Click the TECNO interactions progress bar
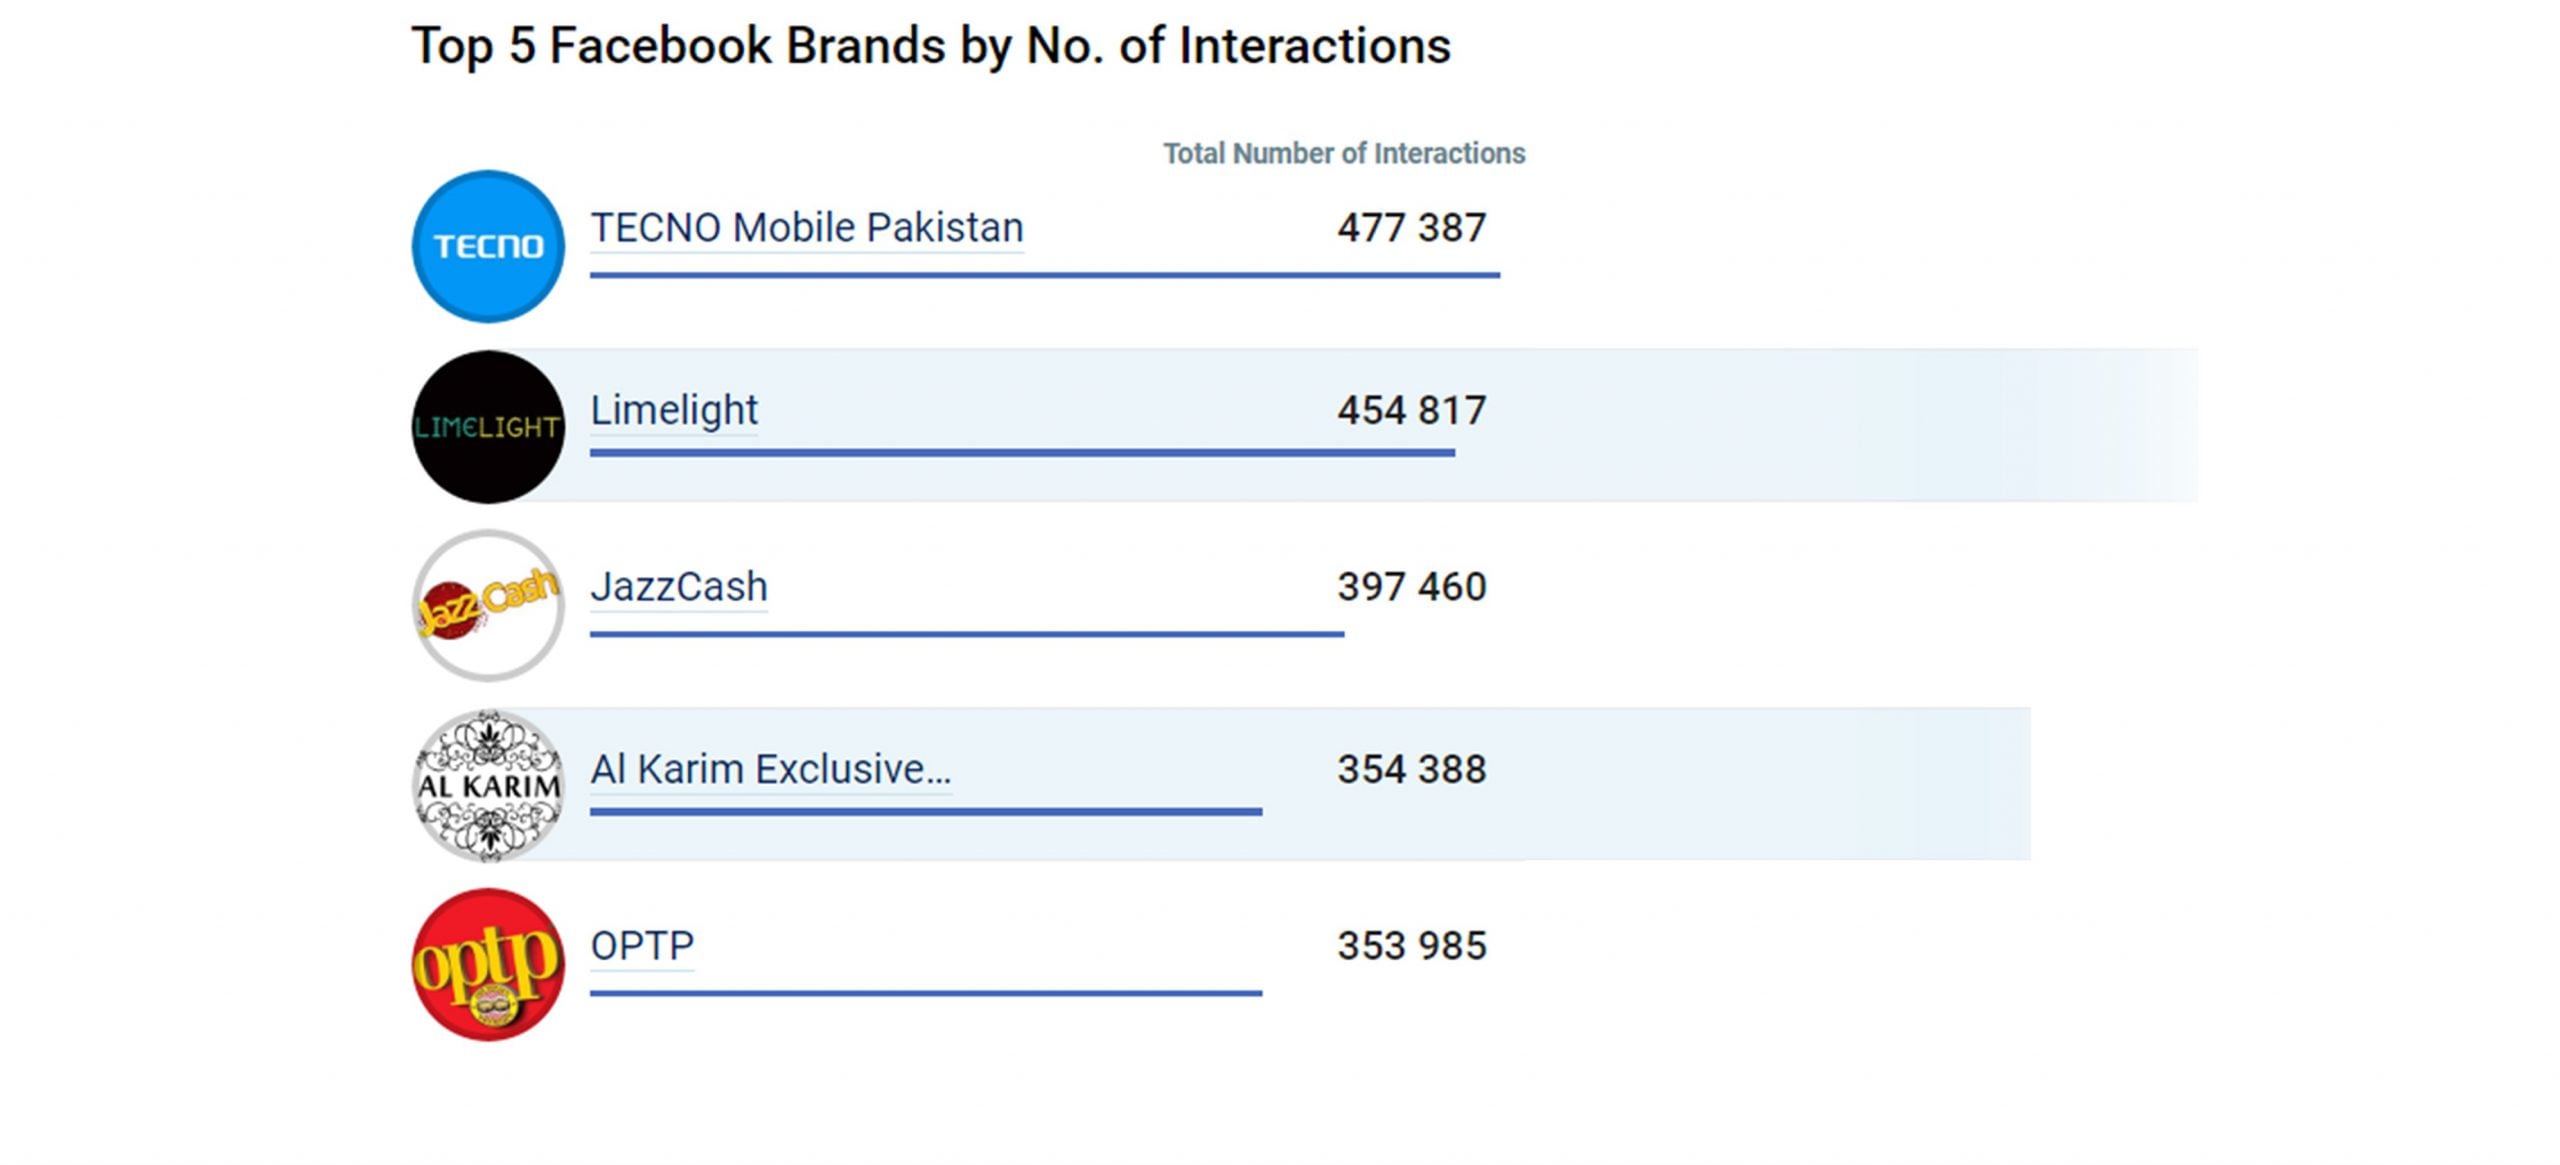2560x1165 pixels. (x=1044, y=275)
